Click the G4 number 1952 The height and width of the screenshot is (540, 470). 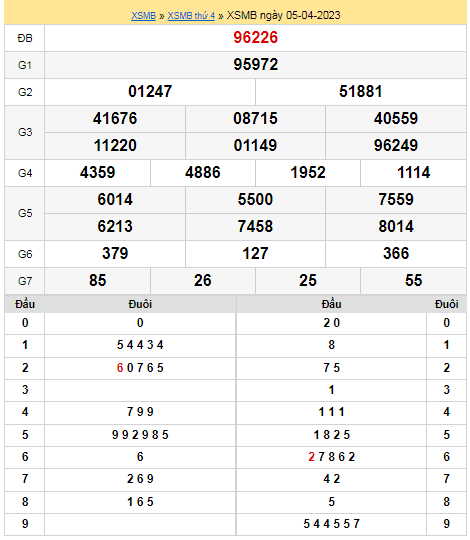coord(308,173)
